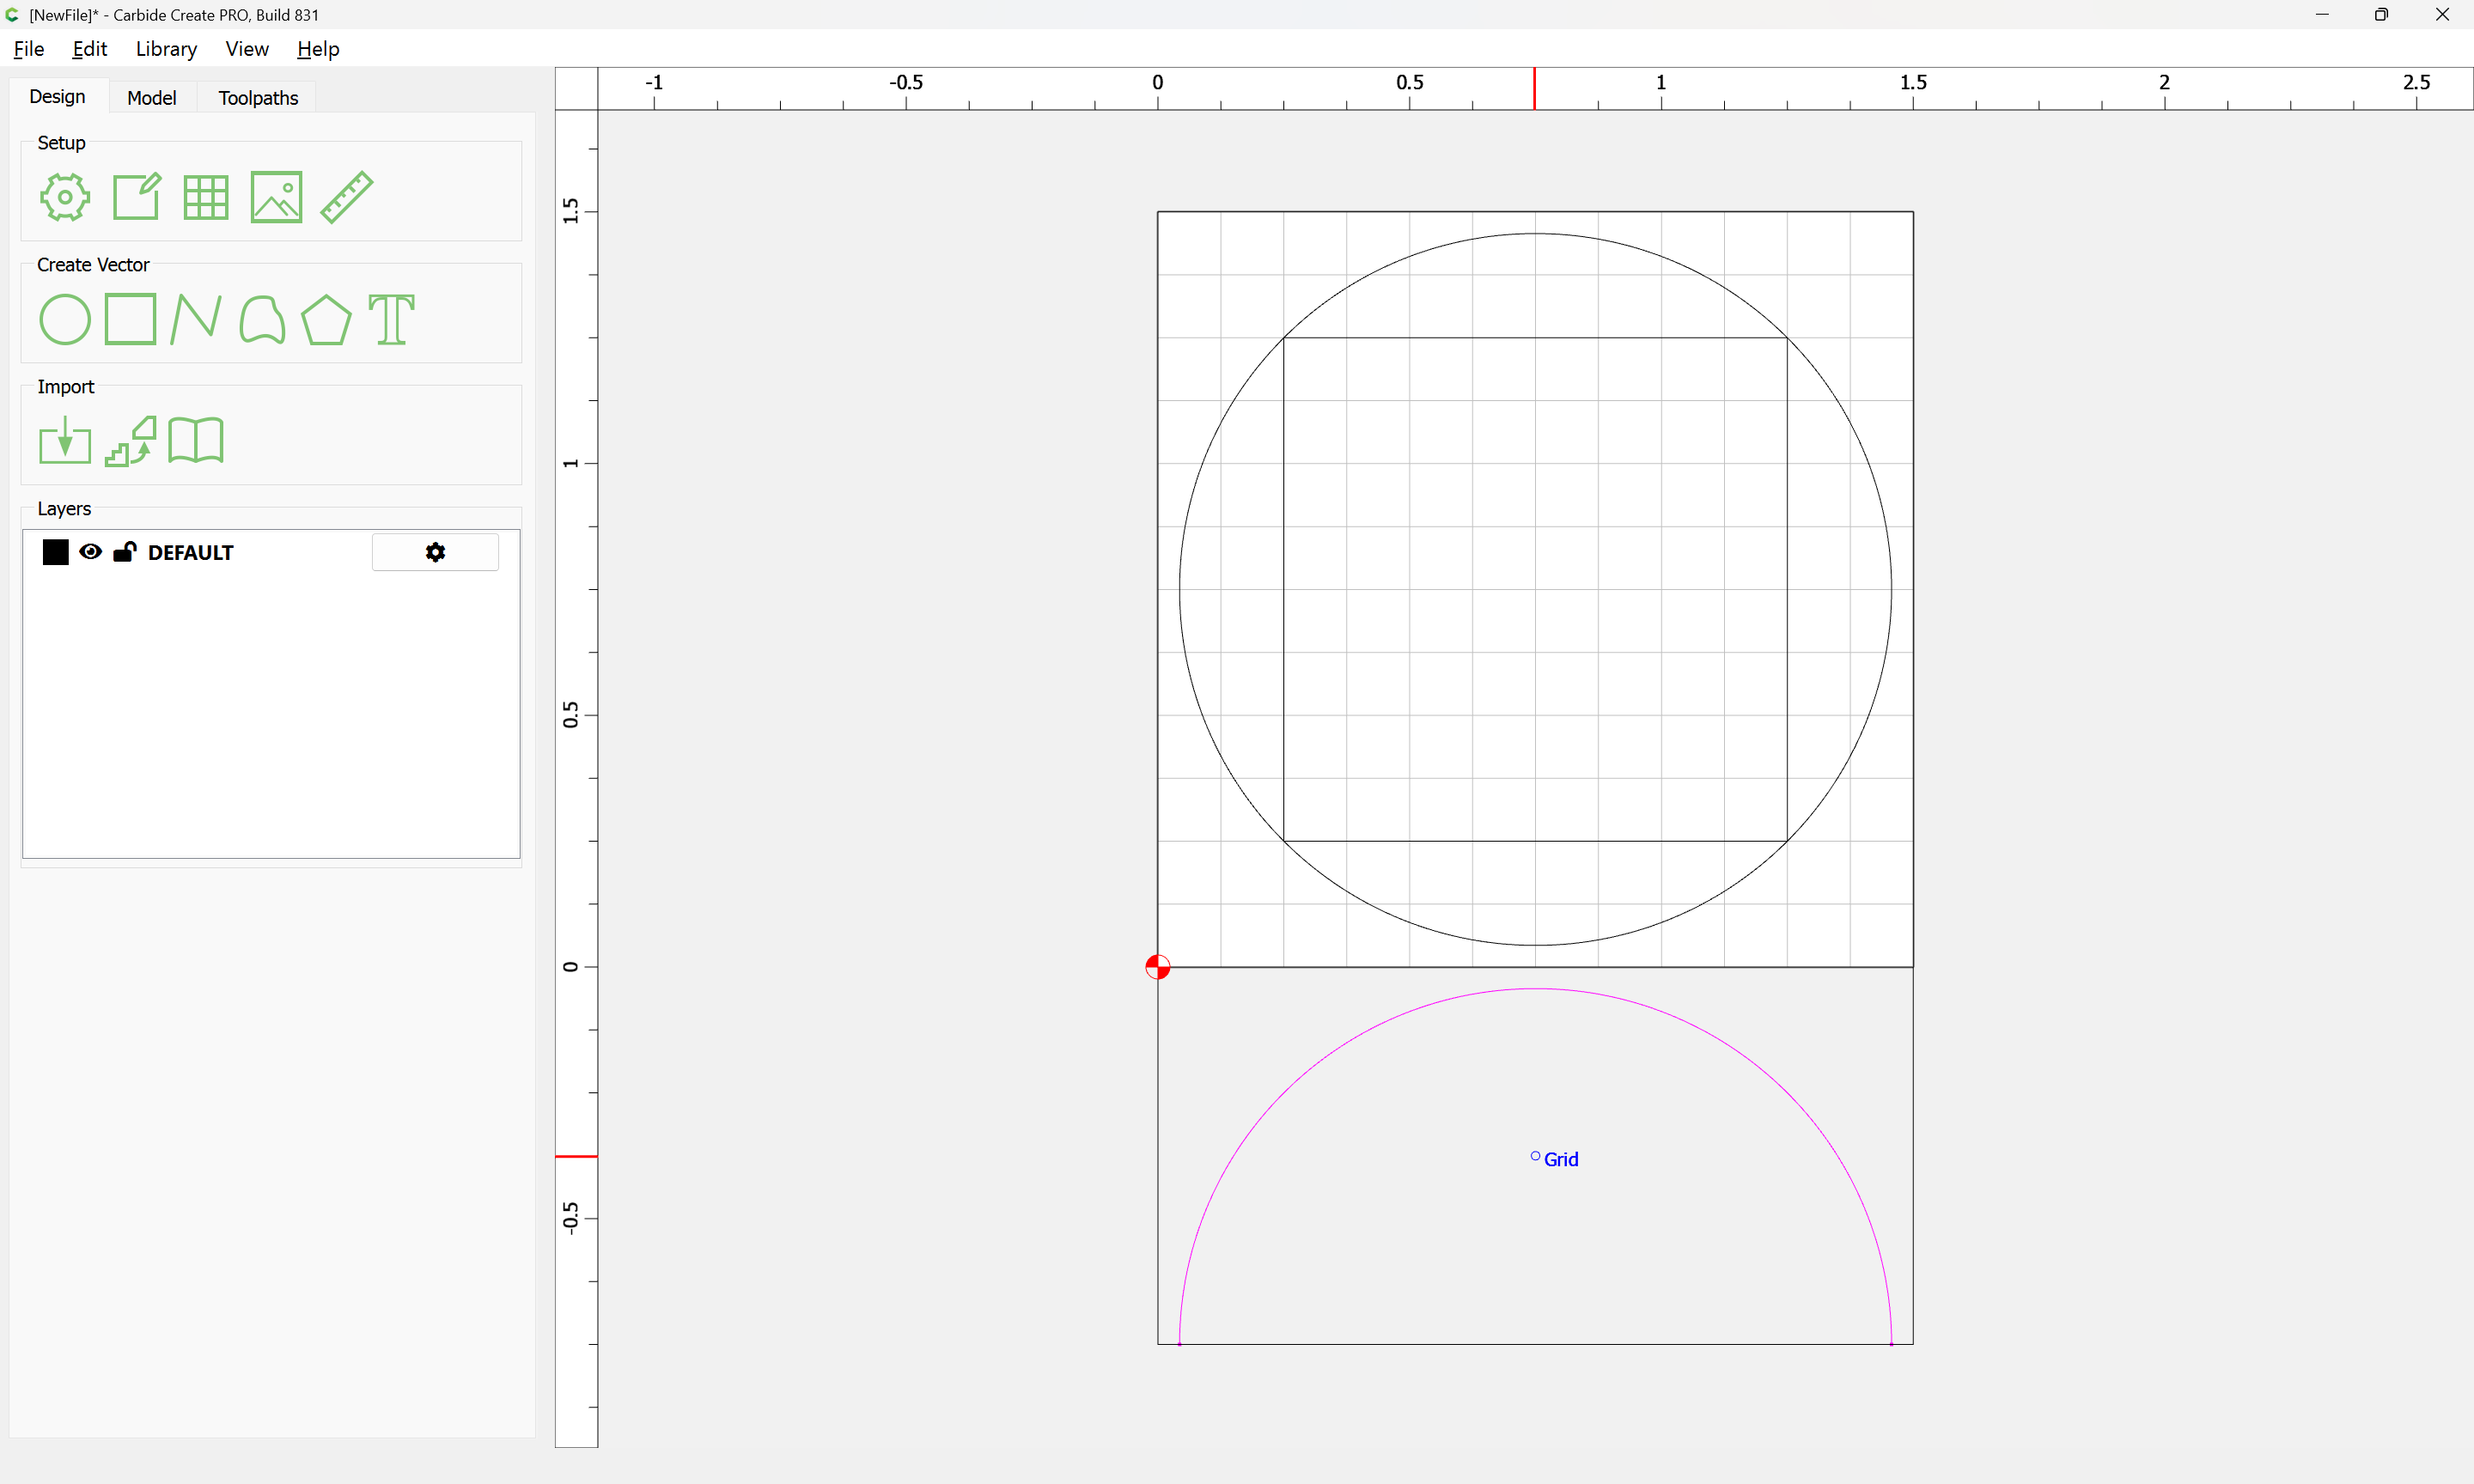2474x1484 pixels.
Task: Open the Library menu
Action: (x=166, y=49)
